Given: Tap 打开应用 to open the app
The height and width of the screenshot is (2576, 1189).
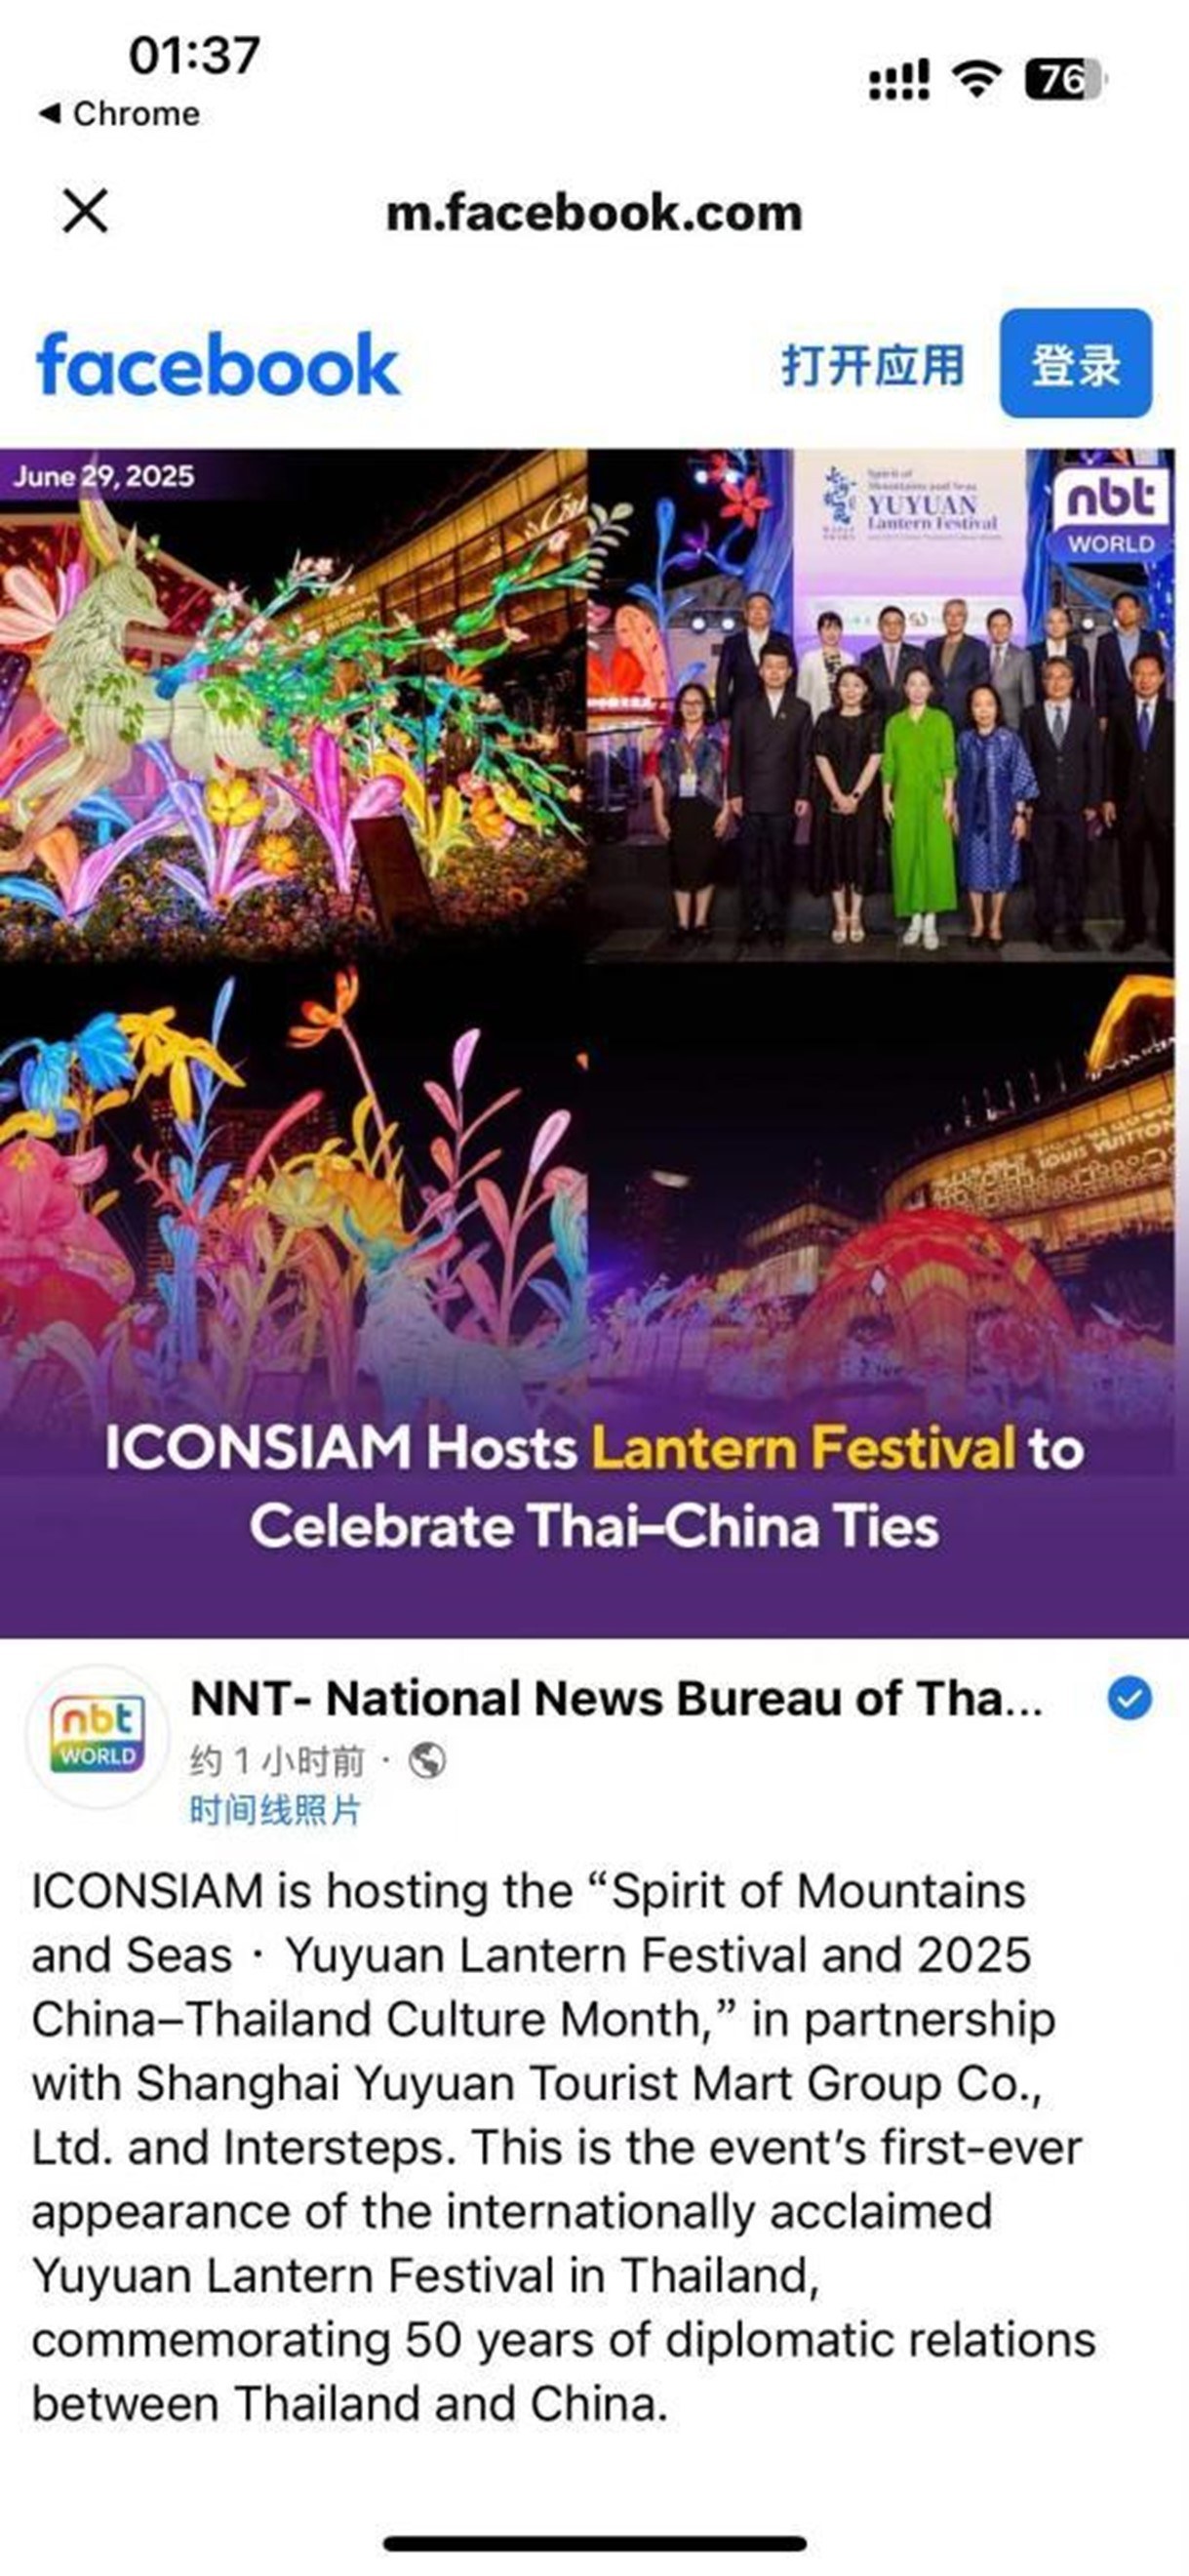Looking at the screenshot, I should click(x=872, y=365).
